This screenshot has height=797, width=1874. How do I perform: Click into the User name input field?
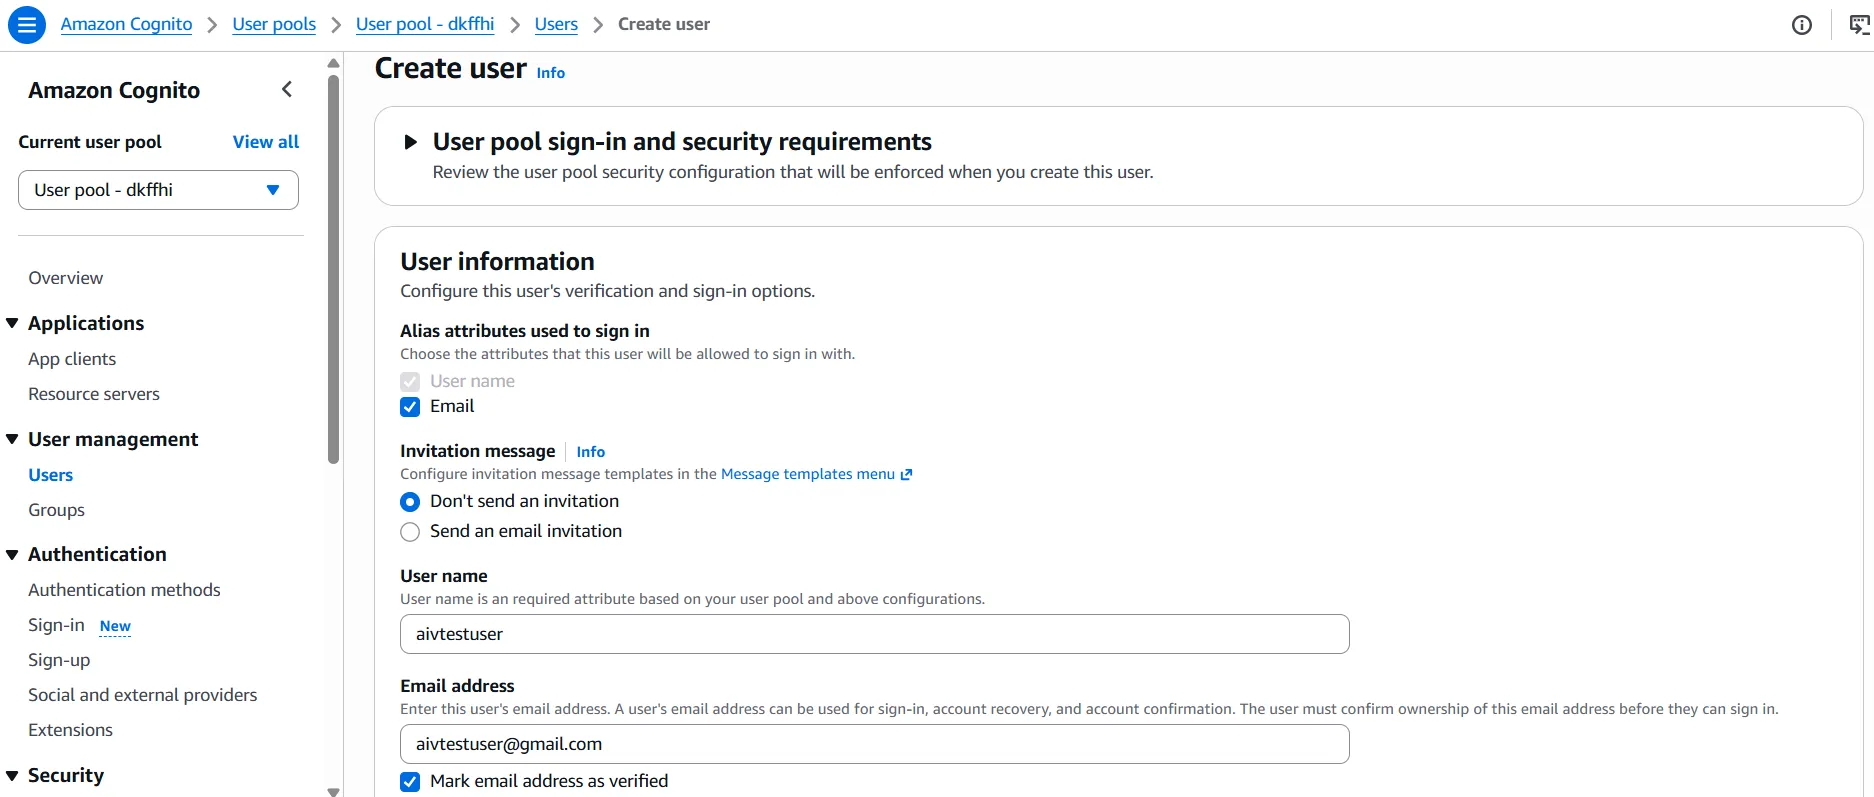tap(874, 634)
